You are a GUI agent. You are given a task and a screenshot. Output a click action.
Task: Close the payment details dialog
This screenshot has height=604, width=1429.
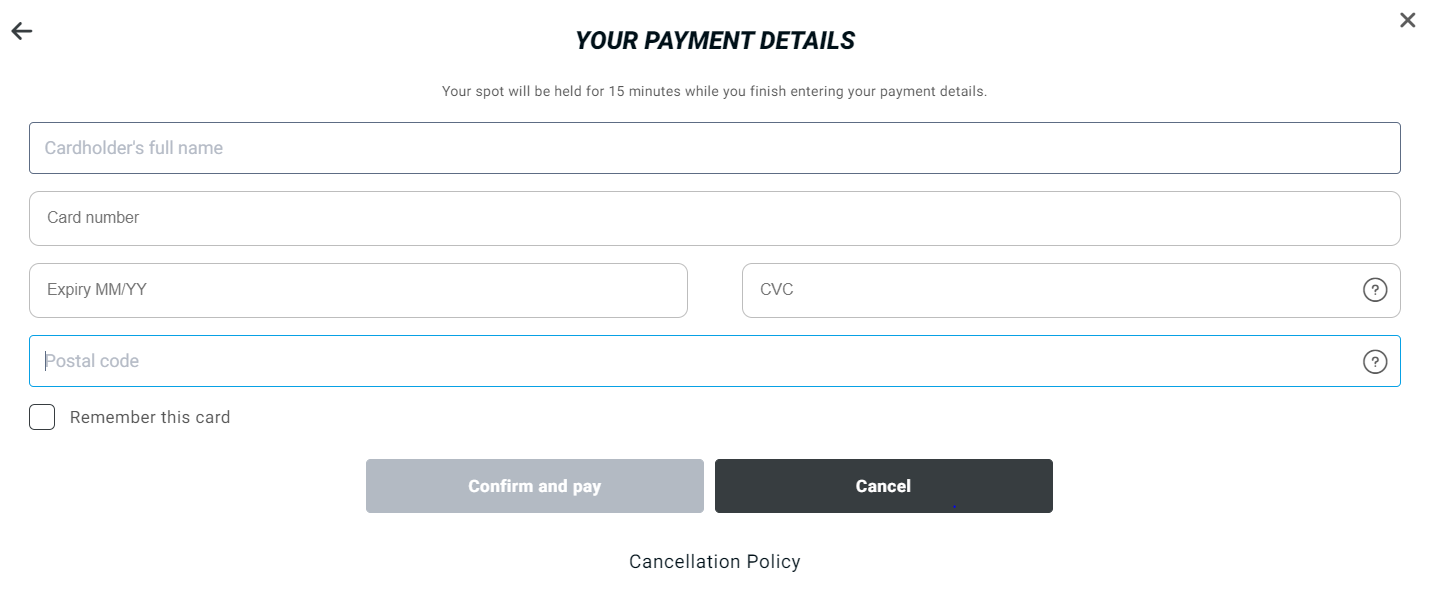pos(1407,20)
